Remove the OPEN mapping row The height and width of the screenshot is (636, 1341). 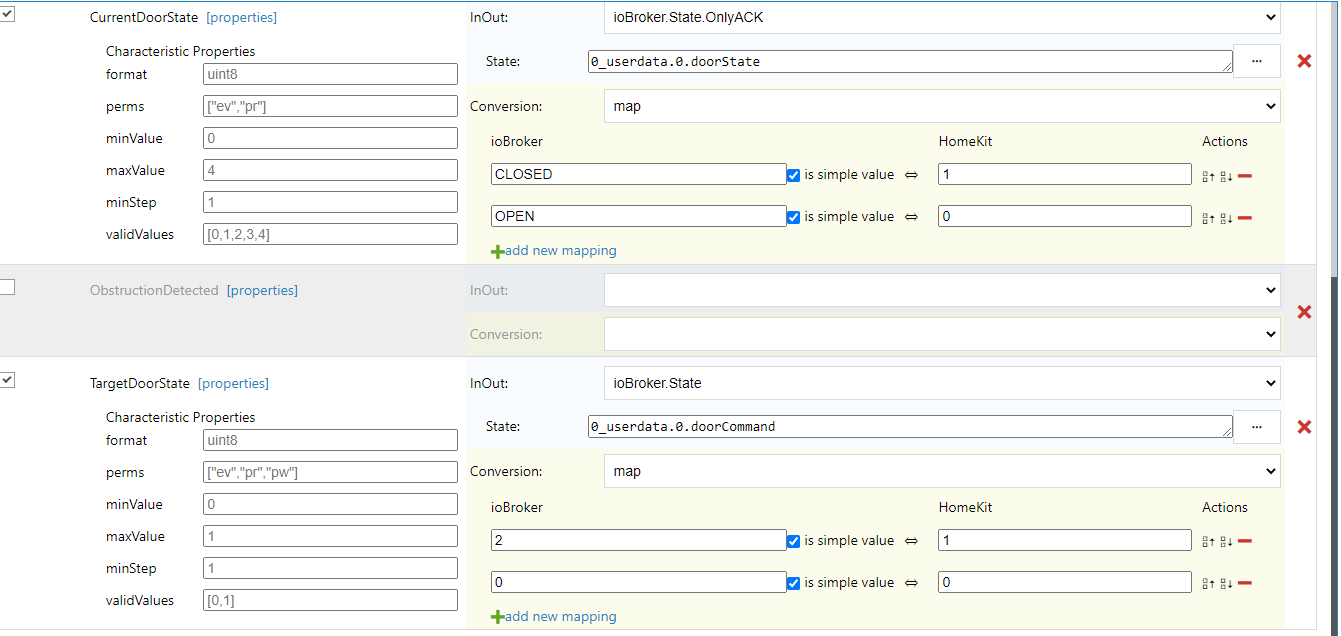(1245, 218)
